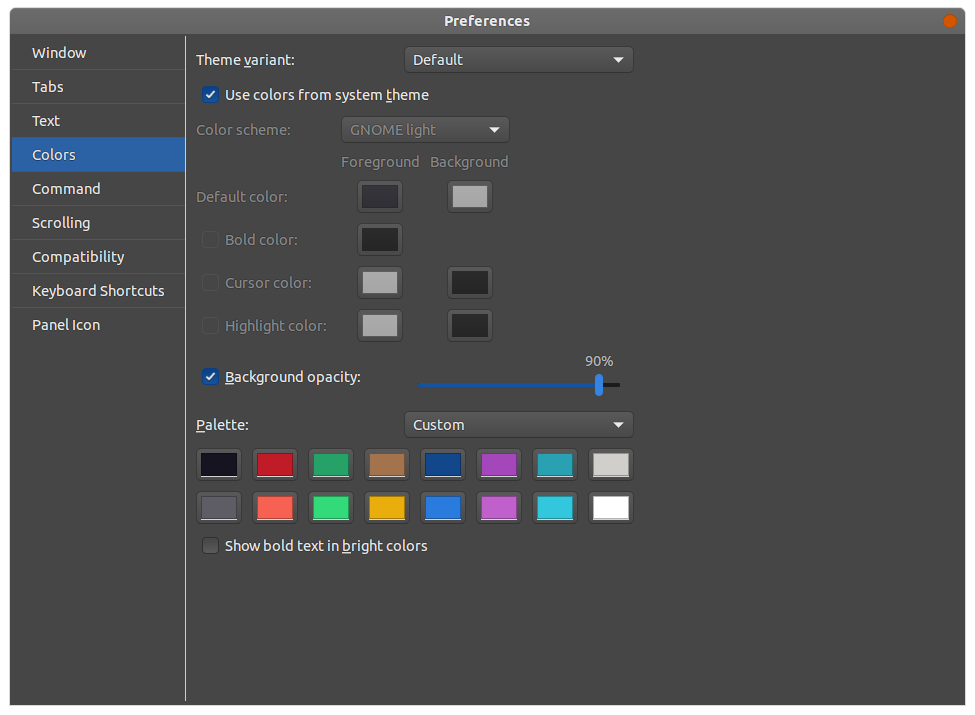Click the Background opacity slider handle
The width and height of the screenshot is (975, 715).
pyautogui.click(x=599, y=385)
